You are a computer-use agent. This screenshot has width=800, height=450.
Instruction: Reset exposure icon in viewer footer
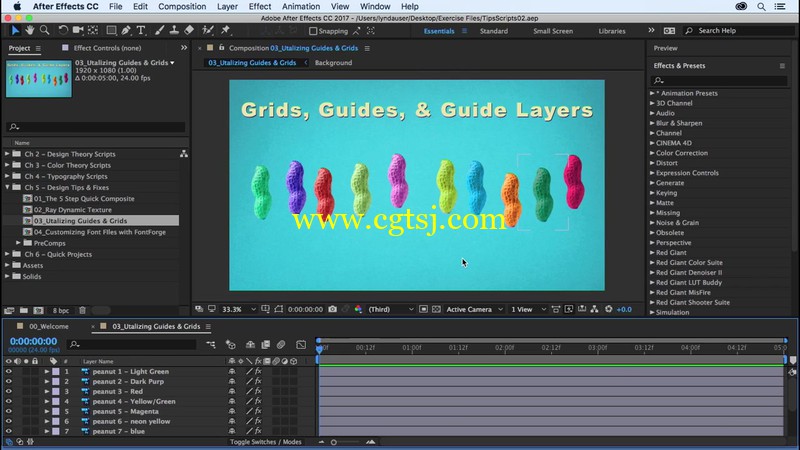click(609, 309)
